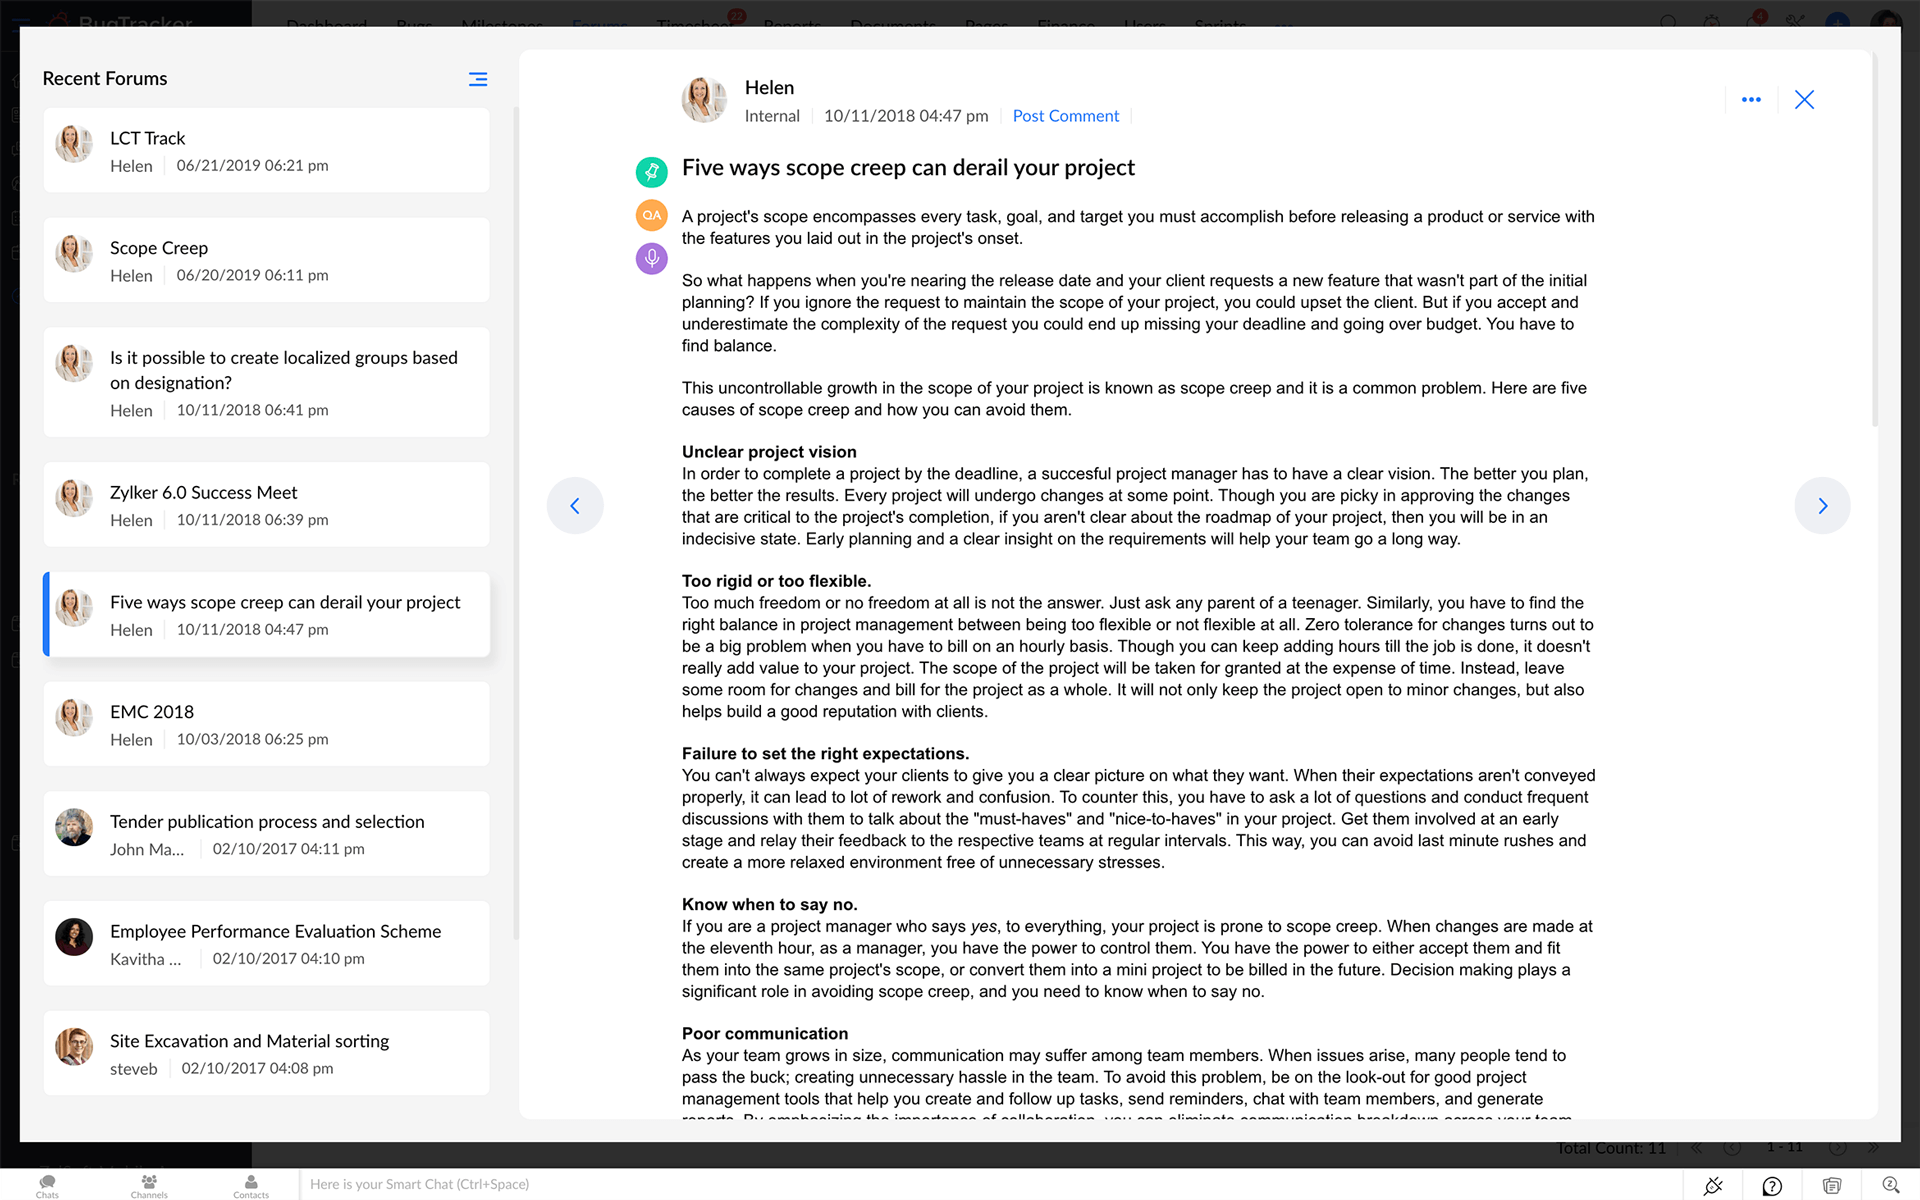Viewport: 1920px width, 1200px height.
Task: Click Kavitha's avatar on Employee Performance card
Action: point(74,937)
